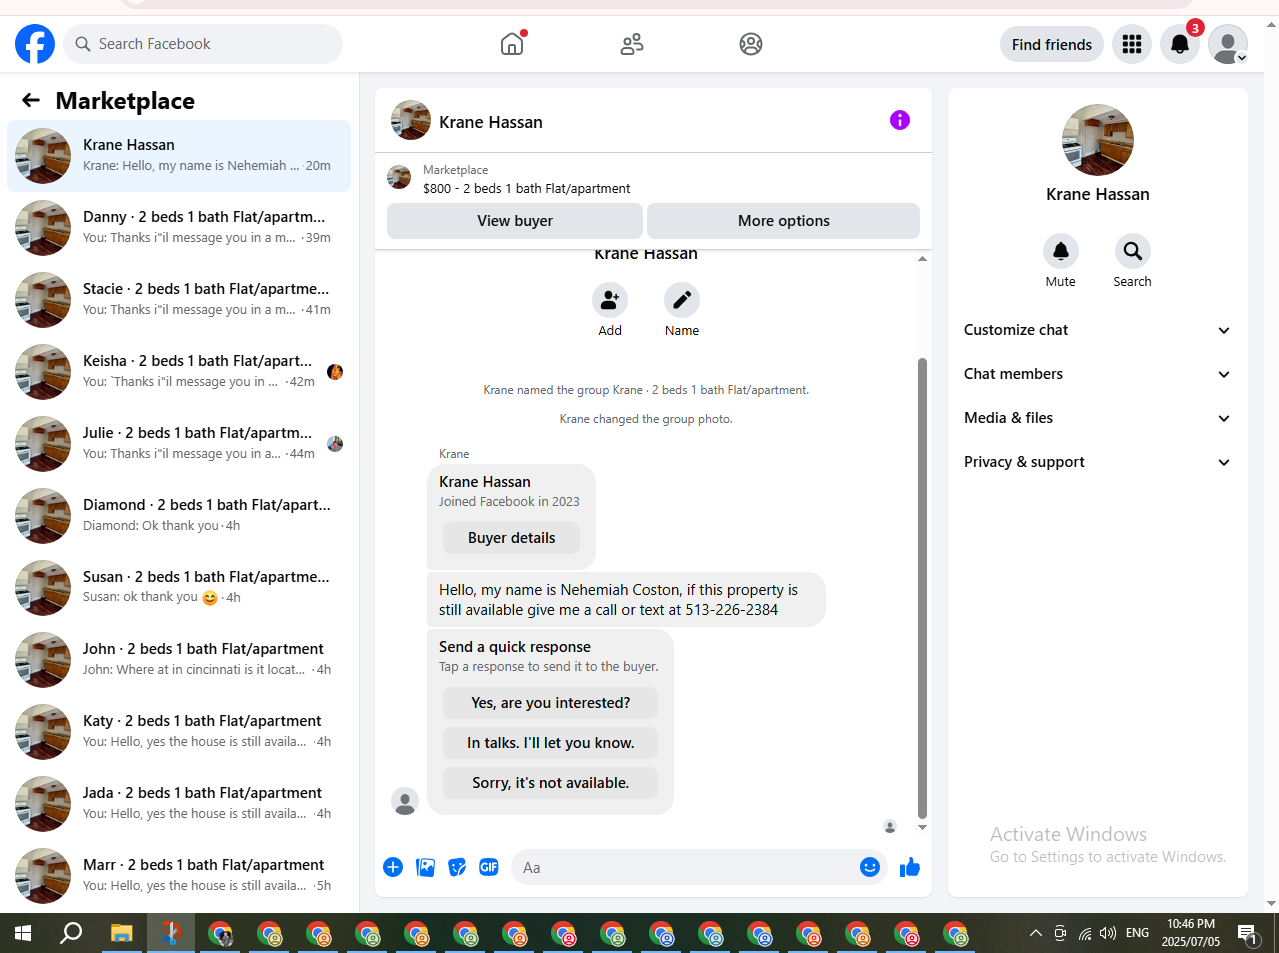Open Julie's 2 beds 1 bath conversation
The width and height of the screenshot is (1279, 953).
click(x=179, y=444)
